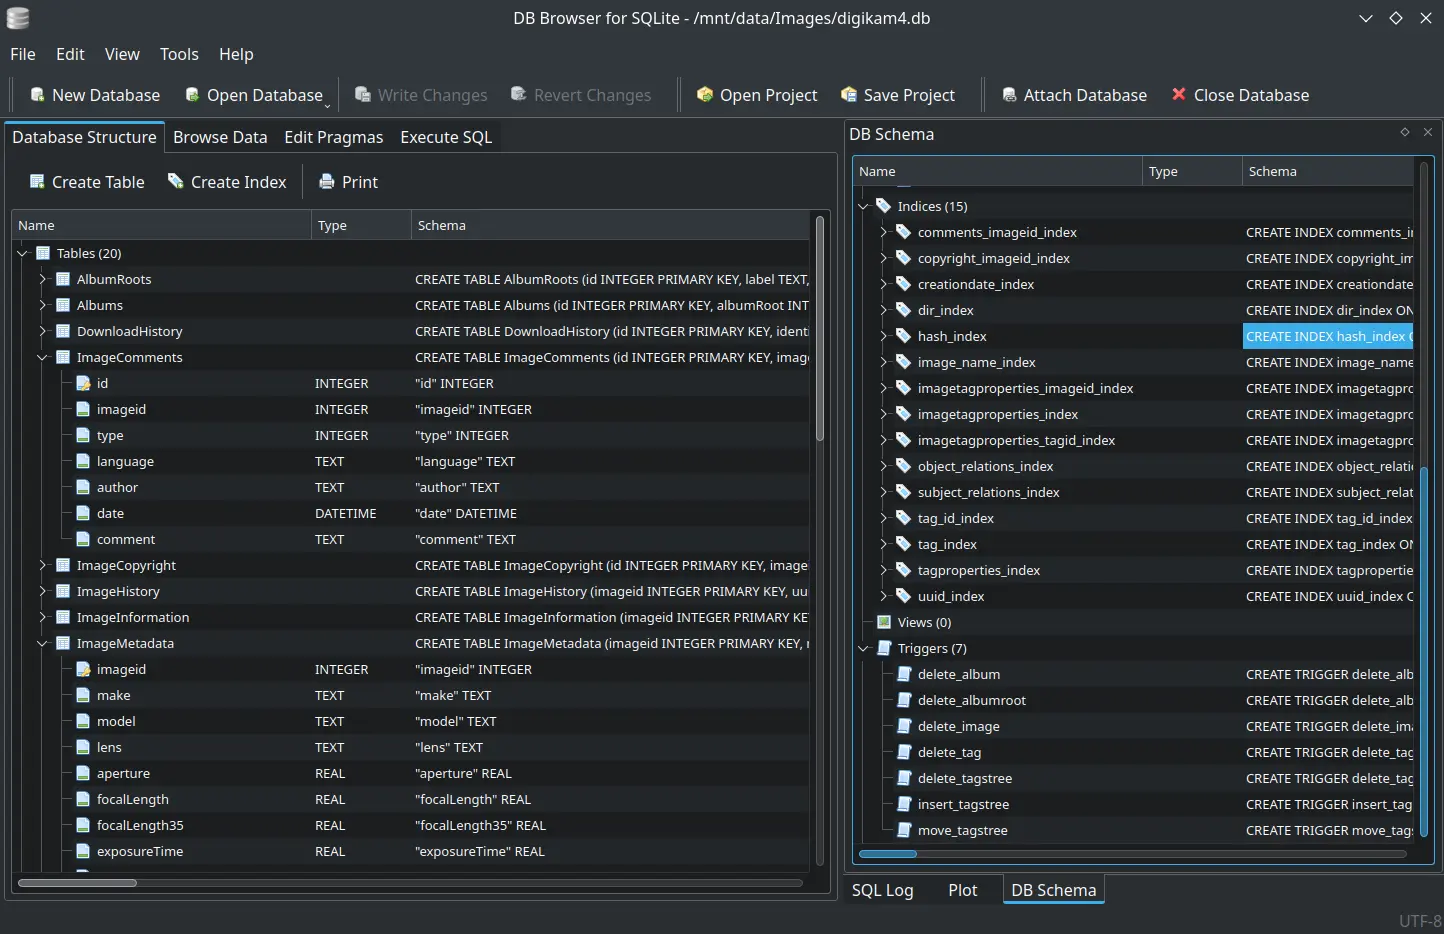The height and width of the screenshot is (934, 1444).
Task: Click the DB Schema horizontal scrollbar
Action: click(1132, 854)
